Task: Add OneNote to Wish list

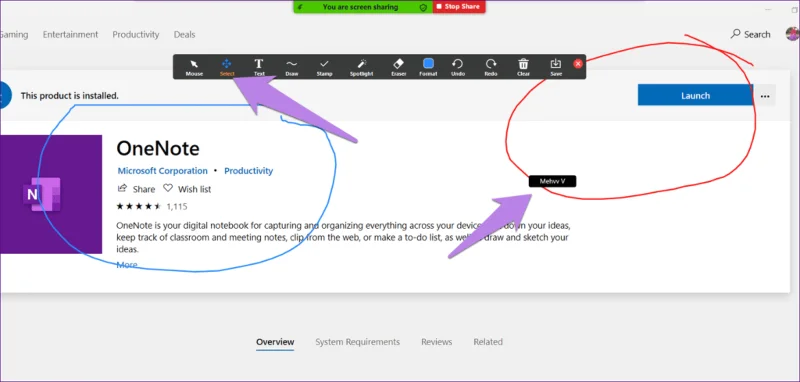Action: [187, 189]
